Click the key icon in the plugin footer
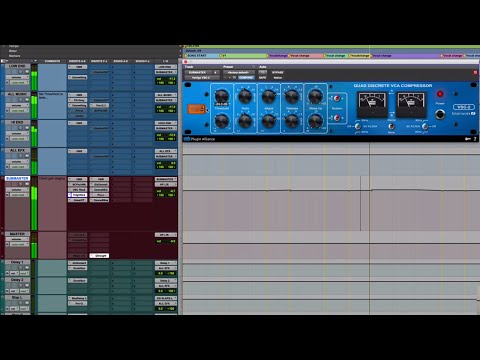Screen dimensions: 480x360 tap(468, 139)
